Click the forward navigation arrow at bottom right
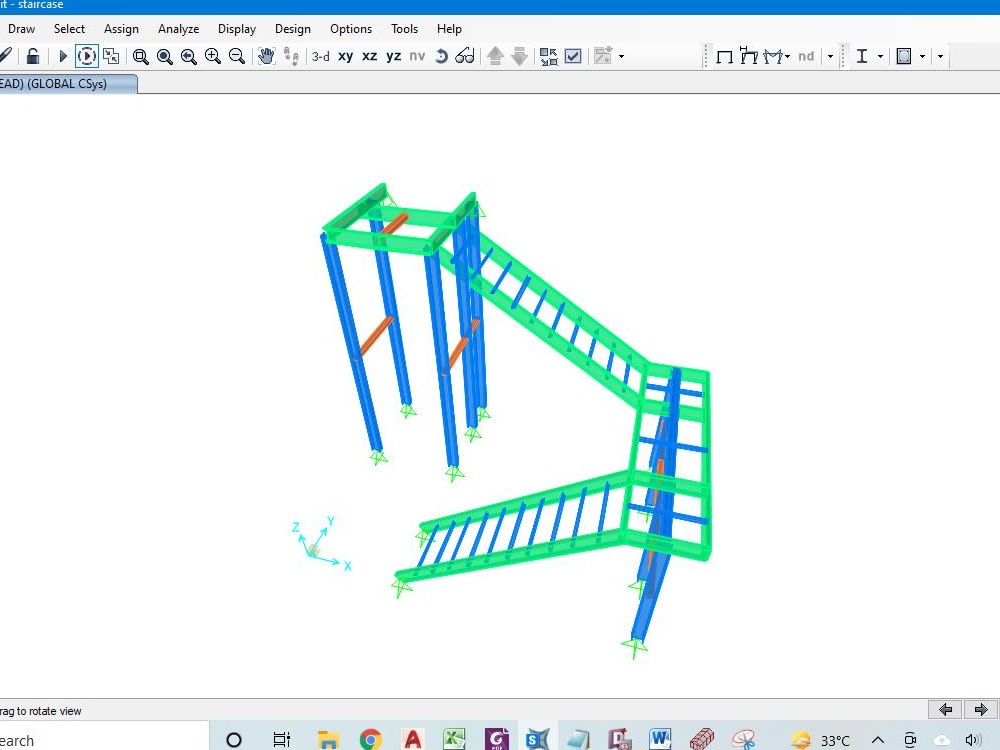The image size is (1000, 750). pyautogui.click(x=980, y=709)
